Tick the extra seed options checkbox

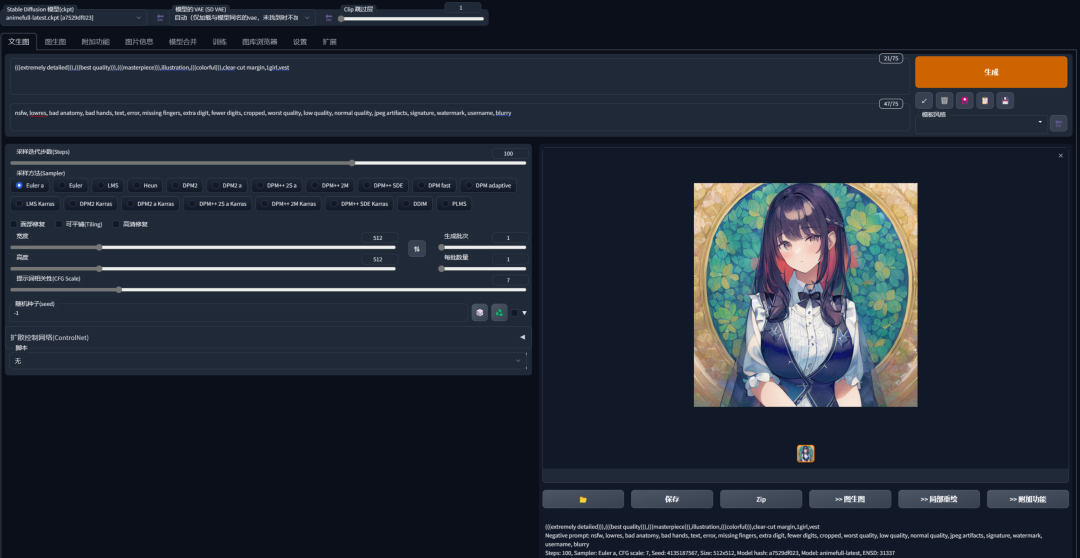tap(515, 313)
